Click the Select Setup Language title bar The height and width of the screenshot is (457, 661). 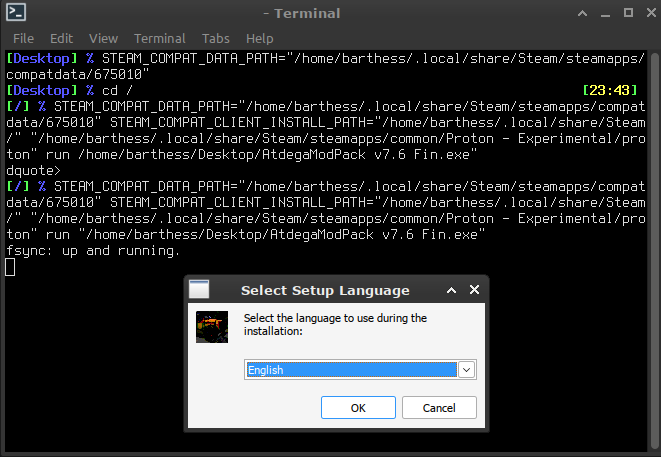325,290
